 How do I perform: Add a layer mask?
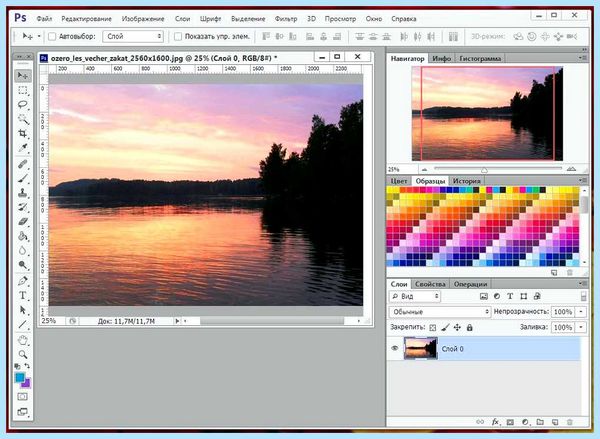tap(510, 422)
